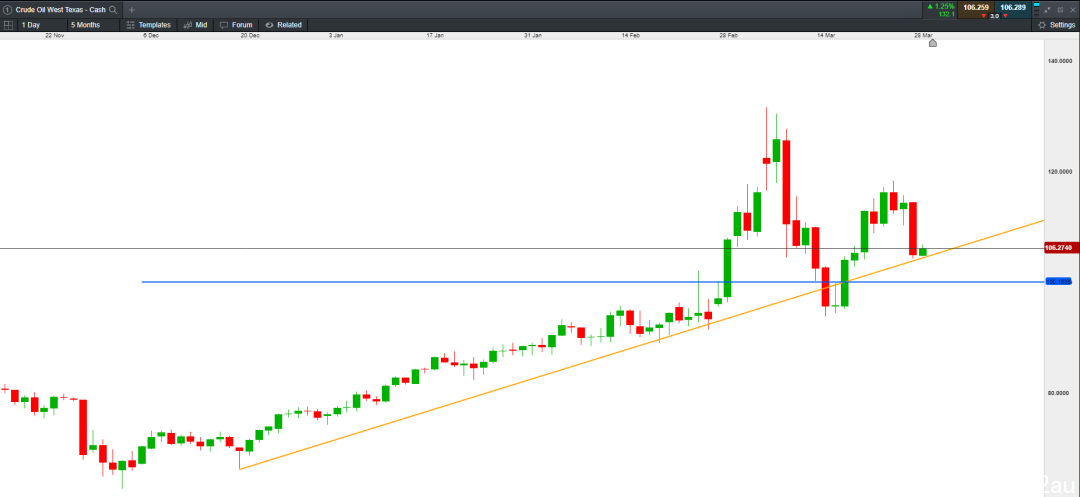Viewport: 1080px width, 497px height.
Task: Open the Templates menu
Action: coord(148,25)
